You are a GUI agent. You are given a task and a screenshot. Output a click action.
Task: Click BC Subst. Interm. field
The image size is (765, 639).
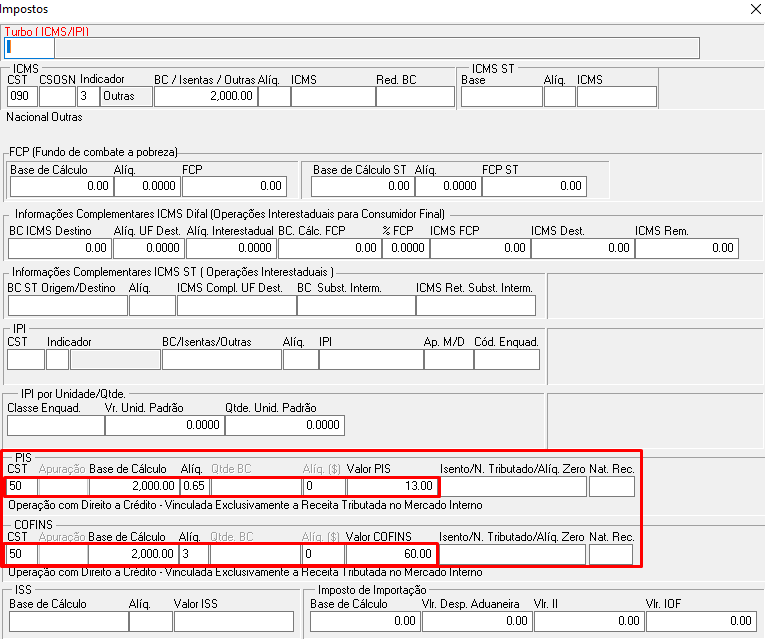coord(356,306)
